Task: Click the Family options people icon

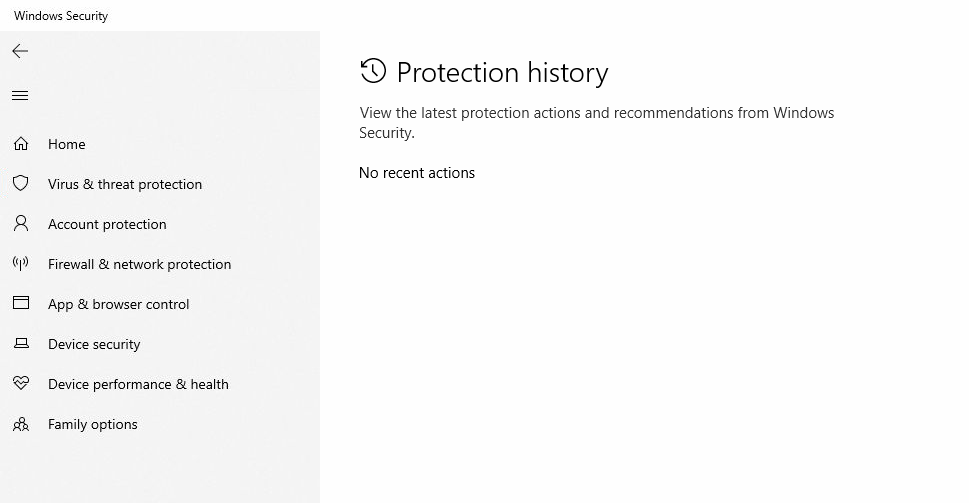Action: tap(20, 424)
